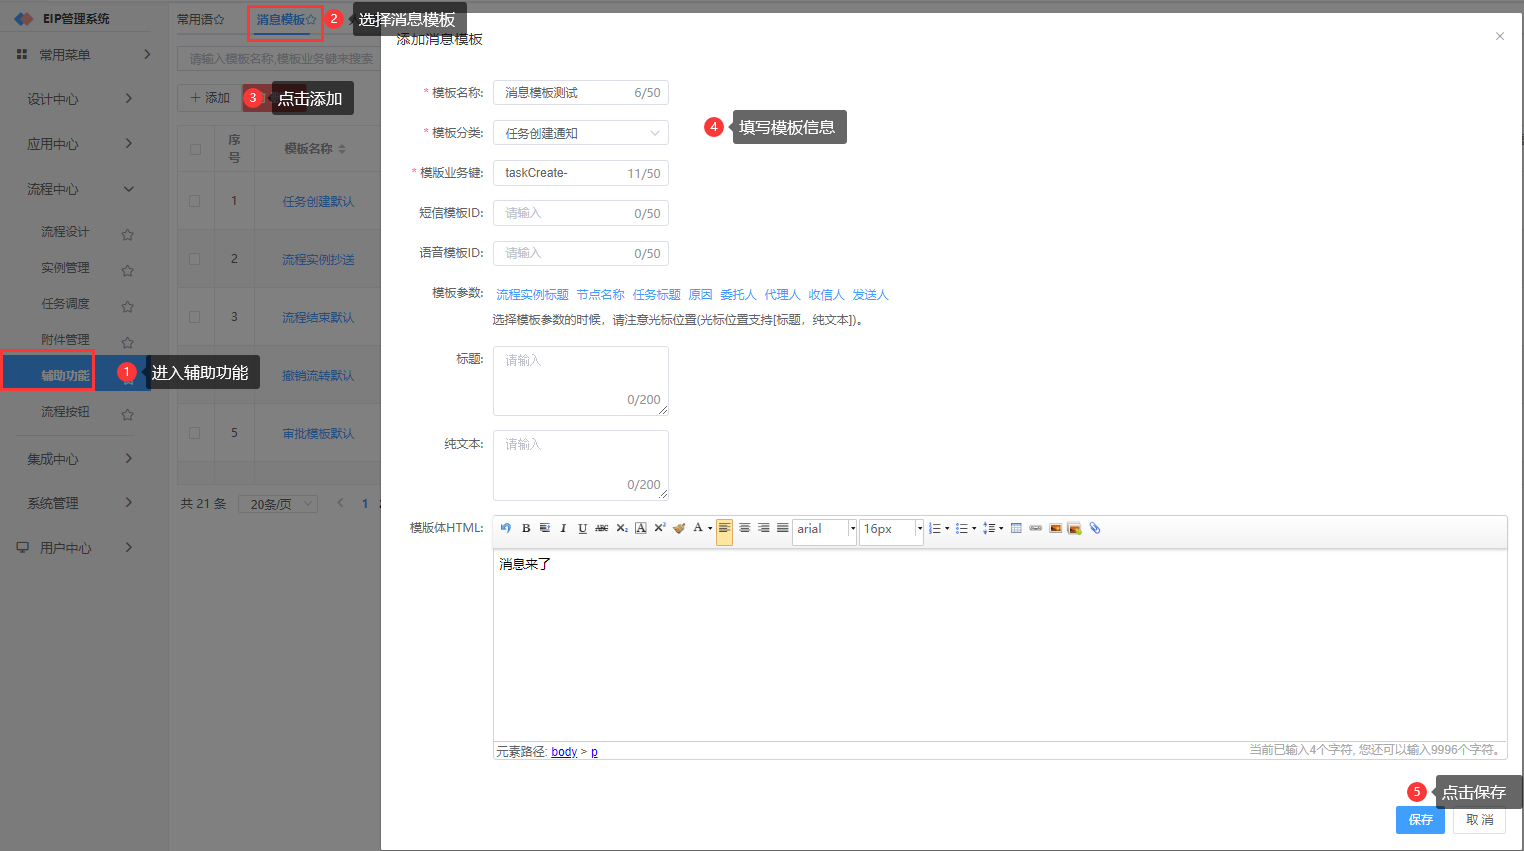Check the checkbox for row 1
This screenshot has height=851, width=1524.
pos(195,201)
